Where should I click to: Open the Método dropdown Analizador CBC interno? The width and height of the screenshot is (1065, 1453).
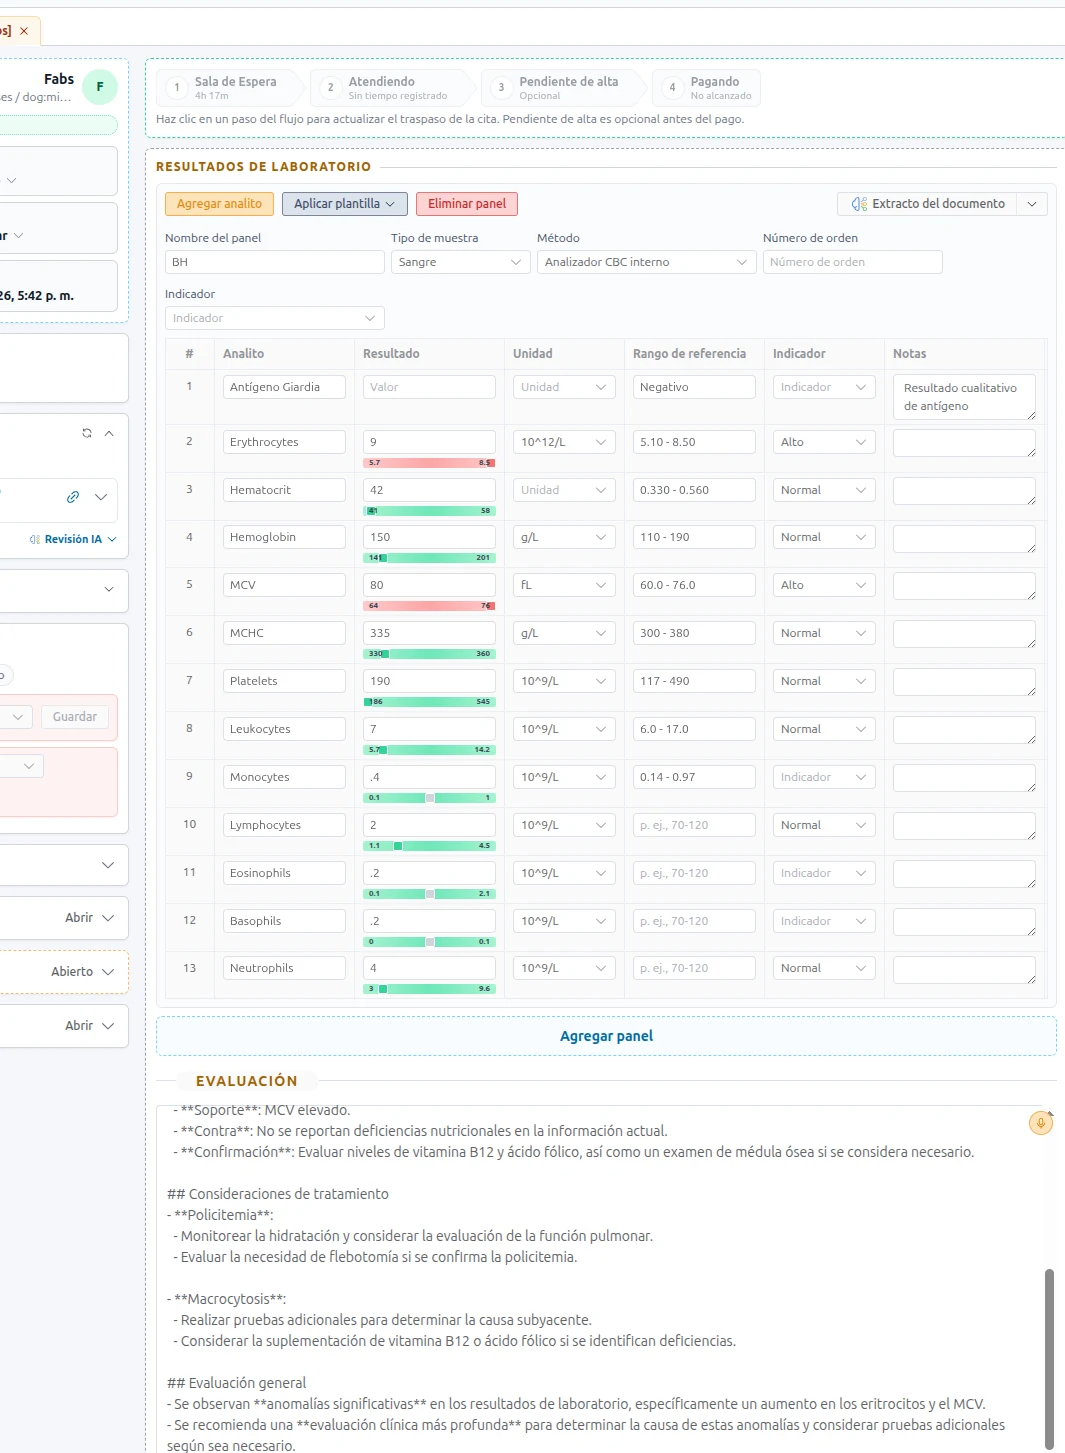[646, 262]
